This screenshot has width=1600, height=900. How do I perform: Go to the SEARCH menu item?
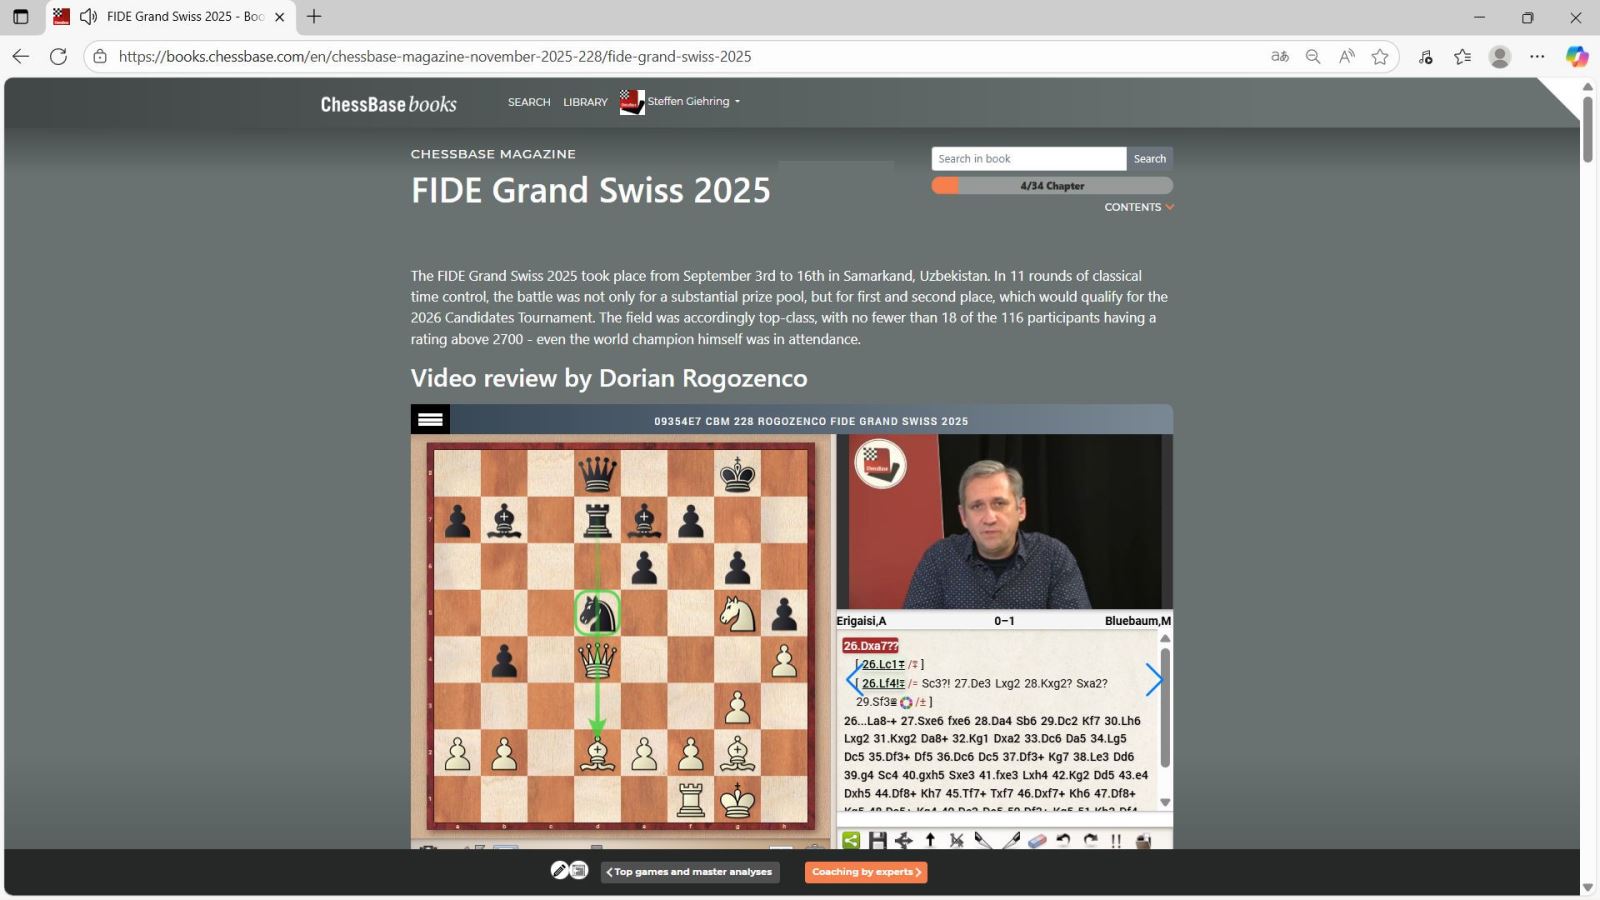pos(529,102)
